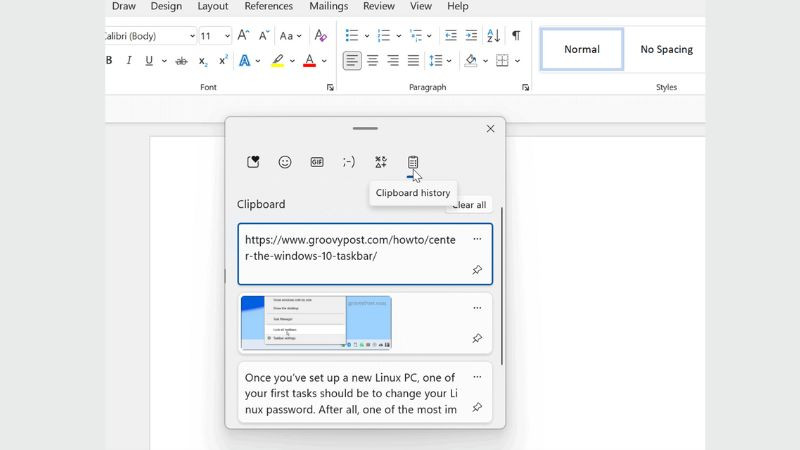The width and height of the screenshot is (800, 450).
Task: Open the Symbols tab
Action: pyautogui.click(x=381, y=162)
